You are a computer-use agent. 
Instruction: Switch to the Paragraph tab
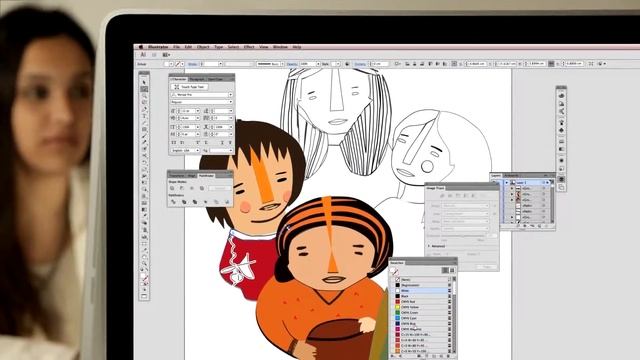pyautogui.click(x=197, y=79)
